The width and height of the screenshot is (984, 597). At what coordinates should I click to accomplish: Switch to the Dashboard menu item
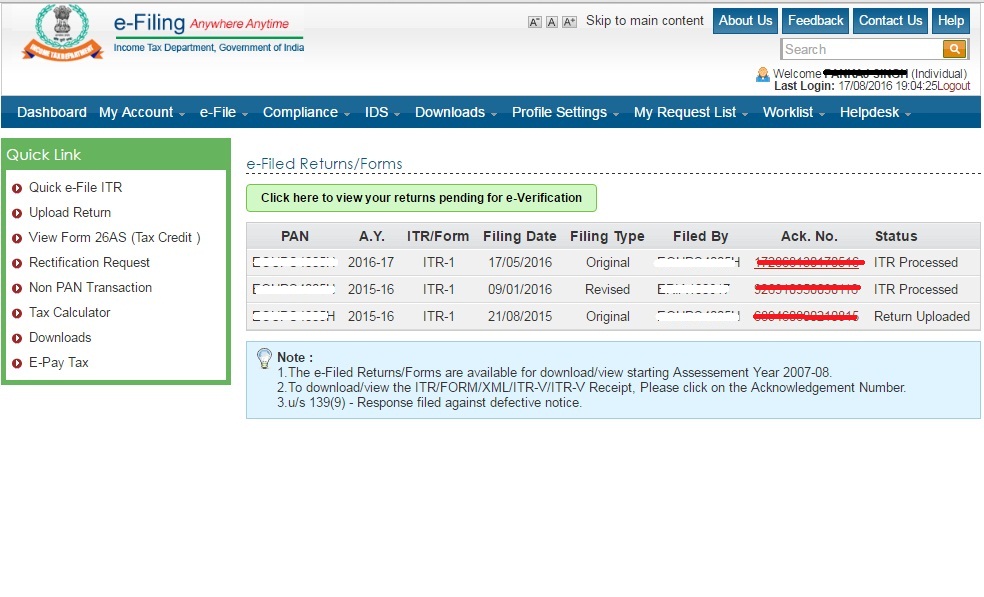tap(51, 112)
